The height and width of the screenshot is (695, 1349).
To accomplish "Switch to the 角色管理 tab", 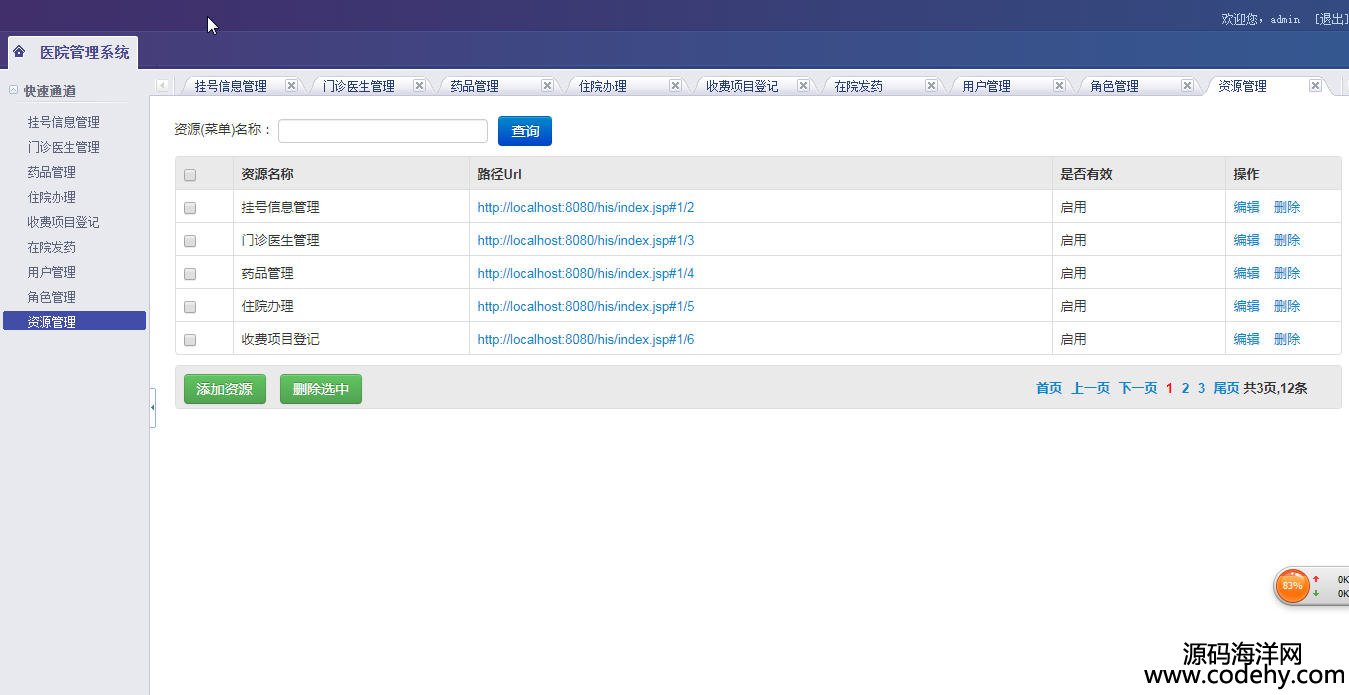I will (1115, 86).
